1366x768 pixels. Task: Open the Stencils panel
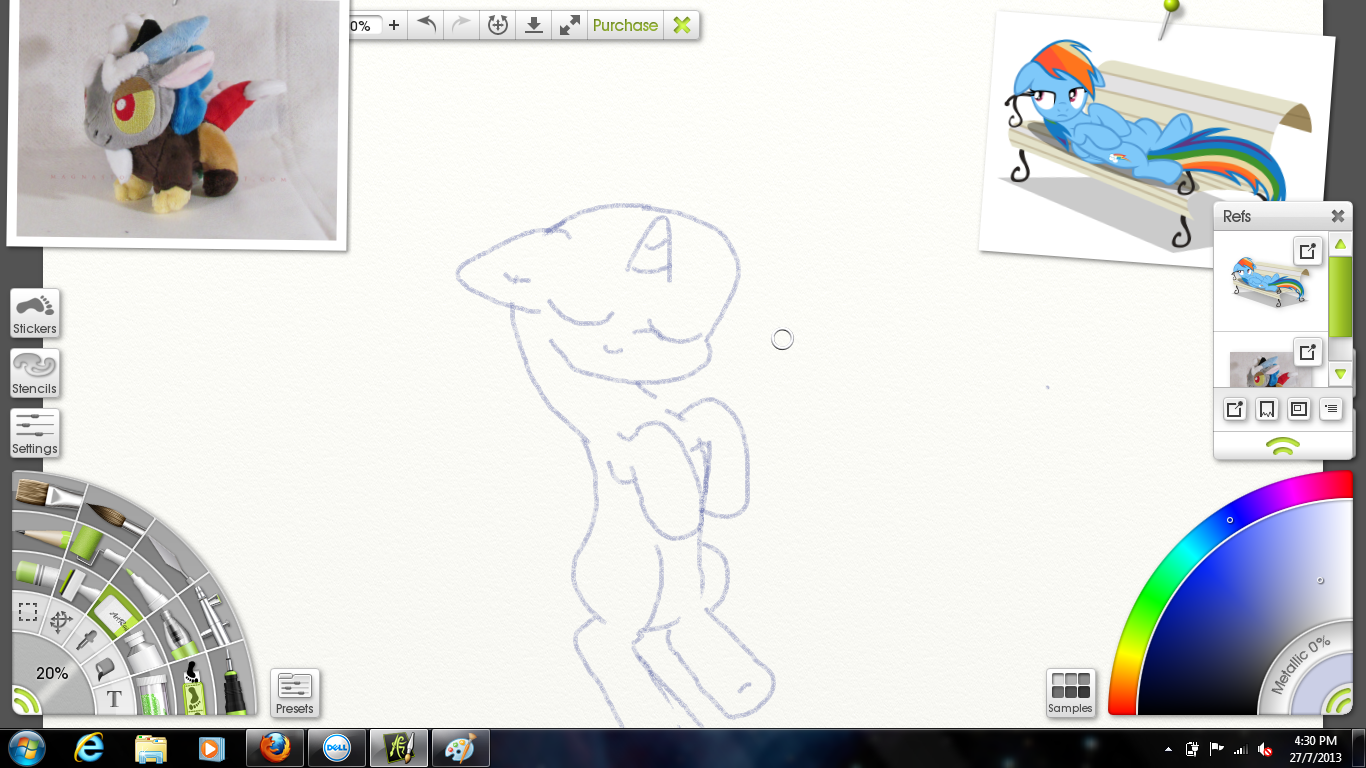[35, 373]
